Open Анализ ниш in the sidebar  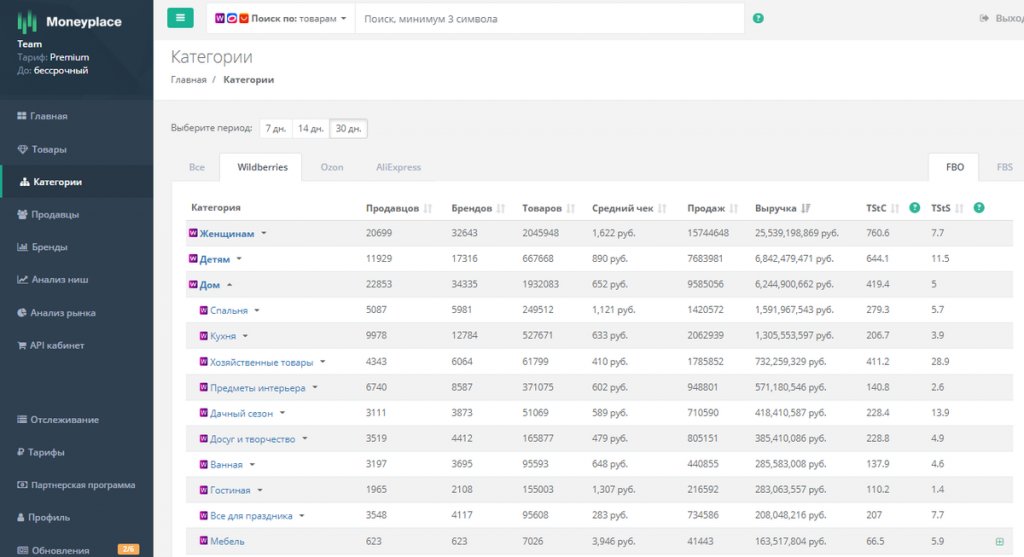[x=60, y=280]
